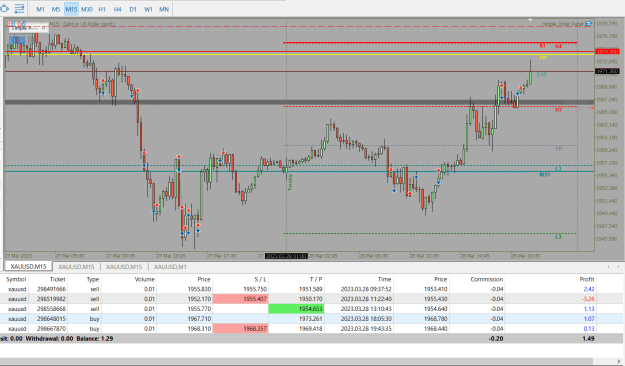Click the chart shift white triangle marker
The image size is (625, 366).
[530, 19]
